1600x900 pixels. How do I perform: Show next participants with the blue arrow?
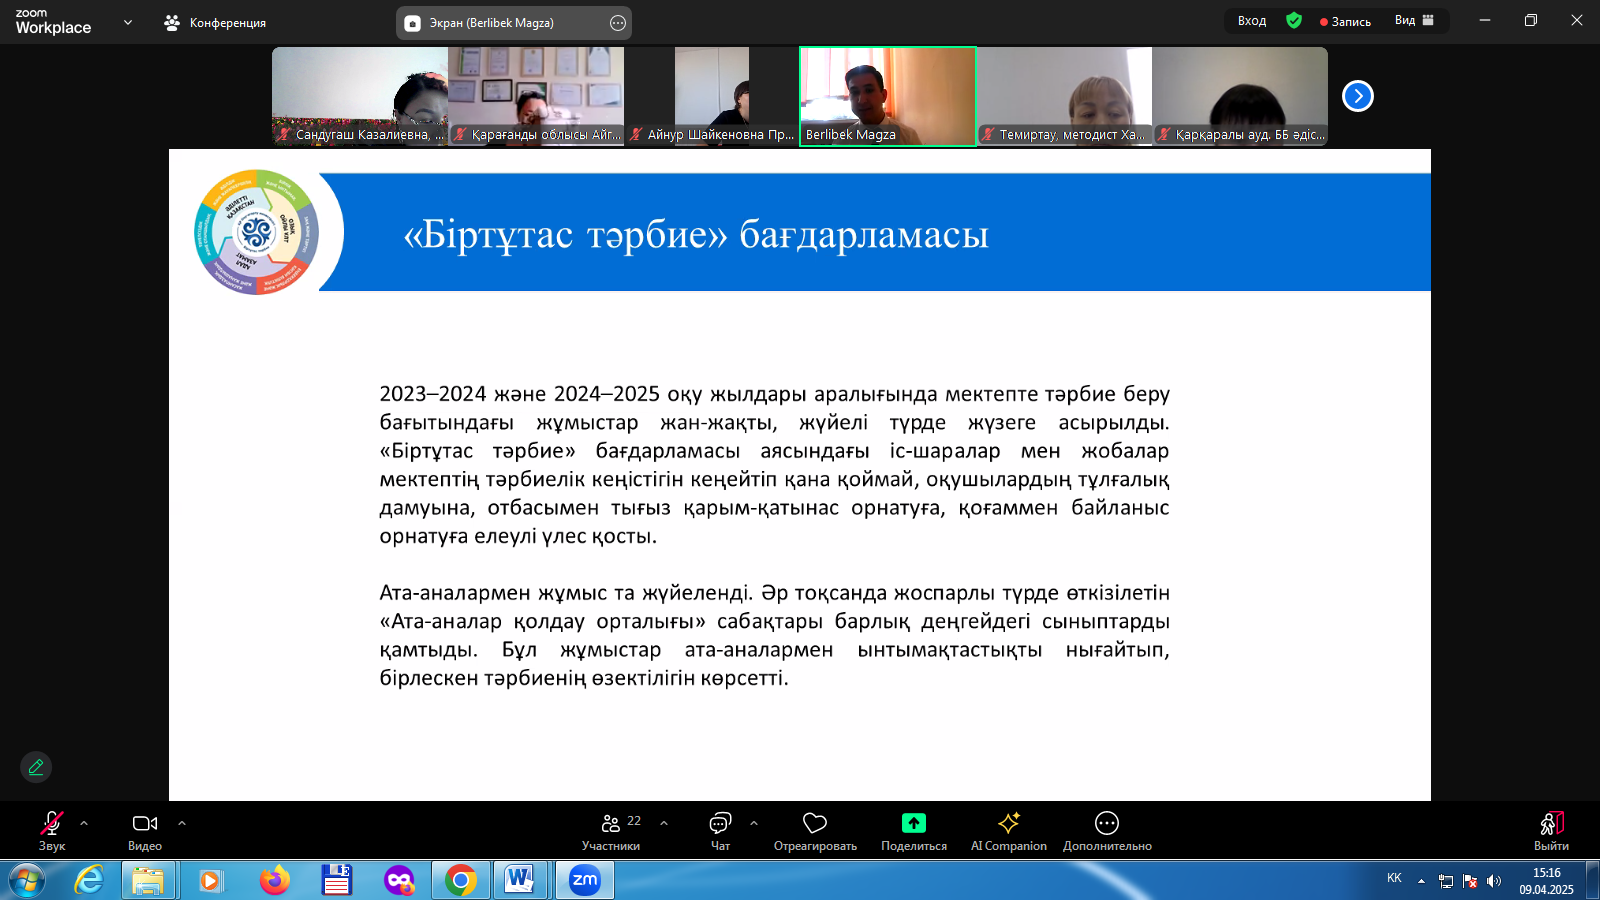pos(1357,96)
